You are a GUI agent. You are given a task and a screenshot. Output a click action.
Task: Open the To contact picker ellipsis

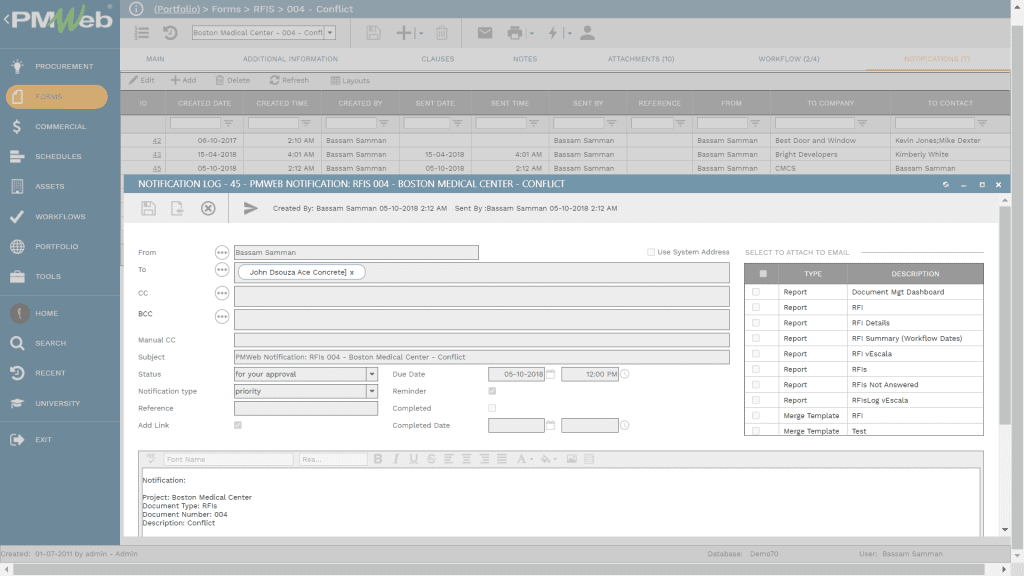pyautogui.click(x=222, y=270)
